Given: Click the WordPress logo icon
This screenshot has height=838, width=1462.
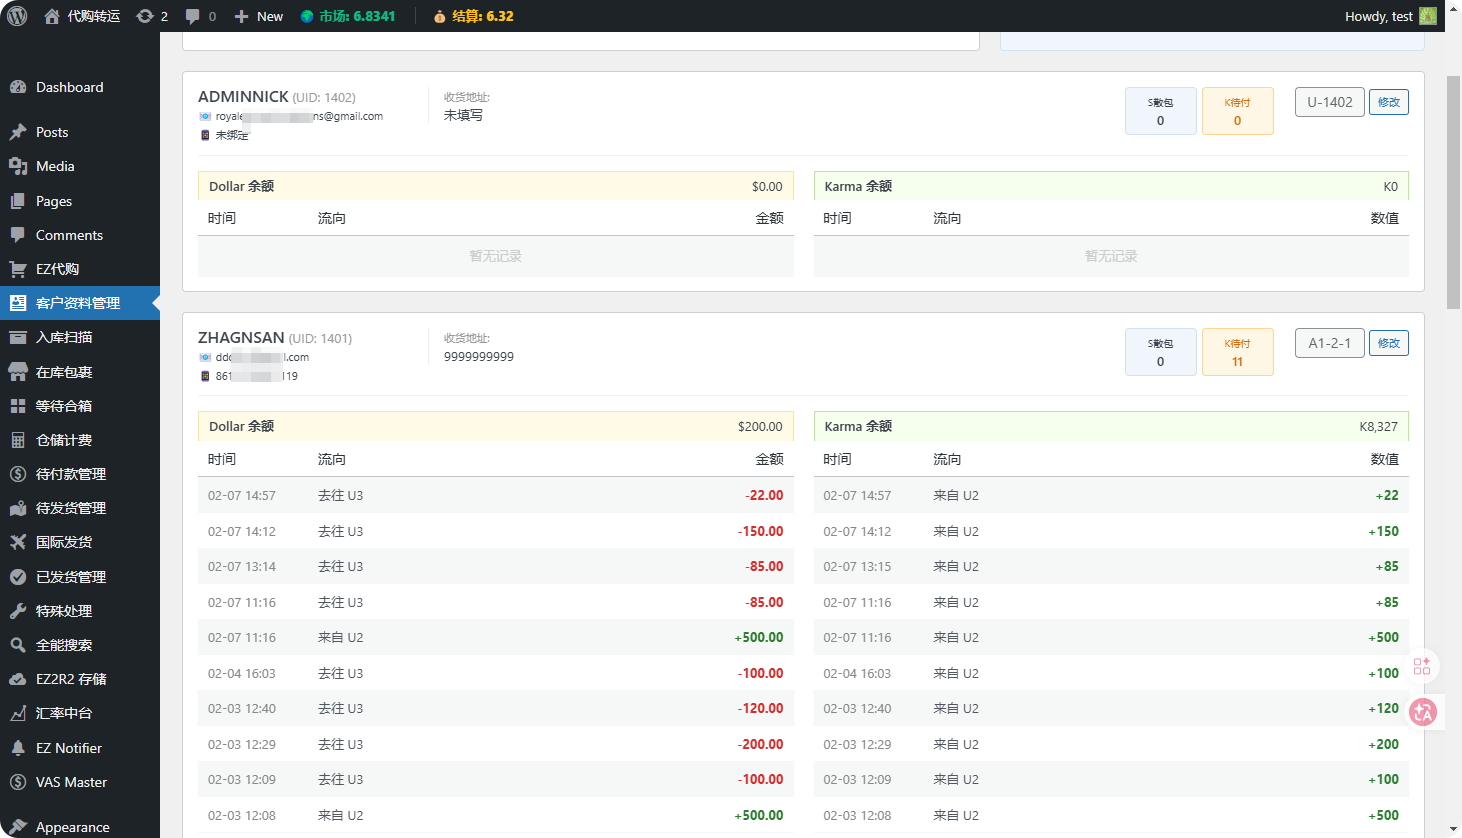Looking at the screenshot, I should [x=17, y=16].
